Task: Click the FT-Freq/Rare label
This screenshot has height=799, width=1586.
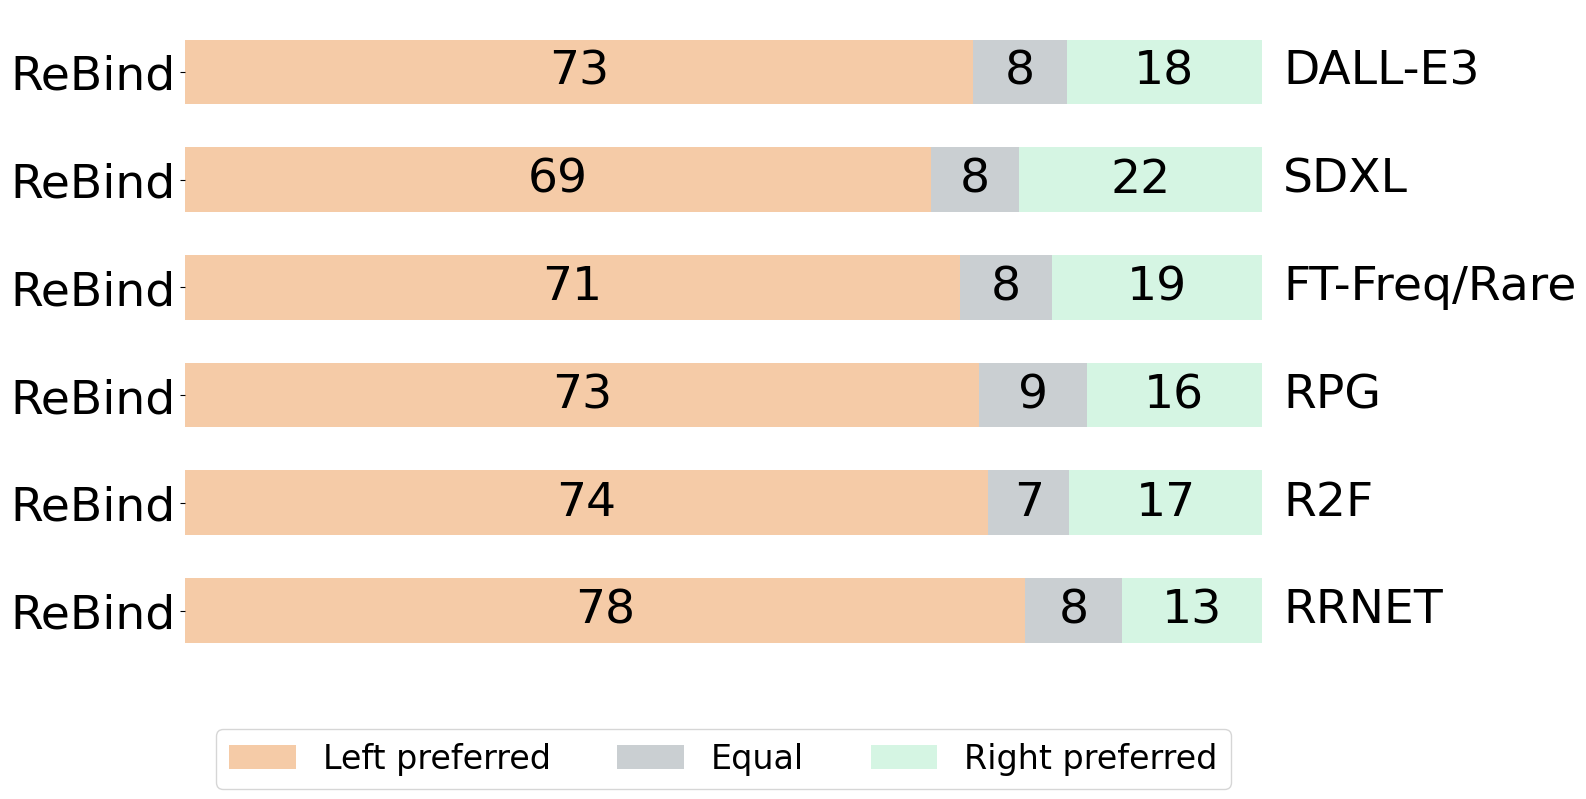Action: 1428,285
